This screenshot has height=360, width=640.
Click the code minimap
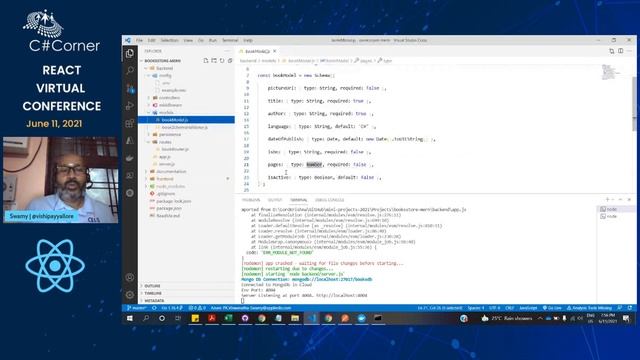tap(611, 72)
